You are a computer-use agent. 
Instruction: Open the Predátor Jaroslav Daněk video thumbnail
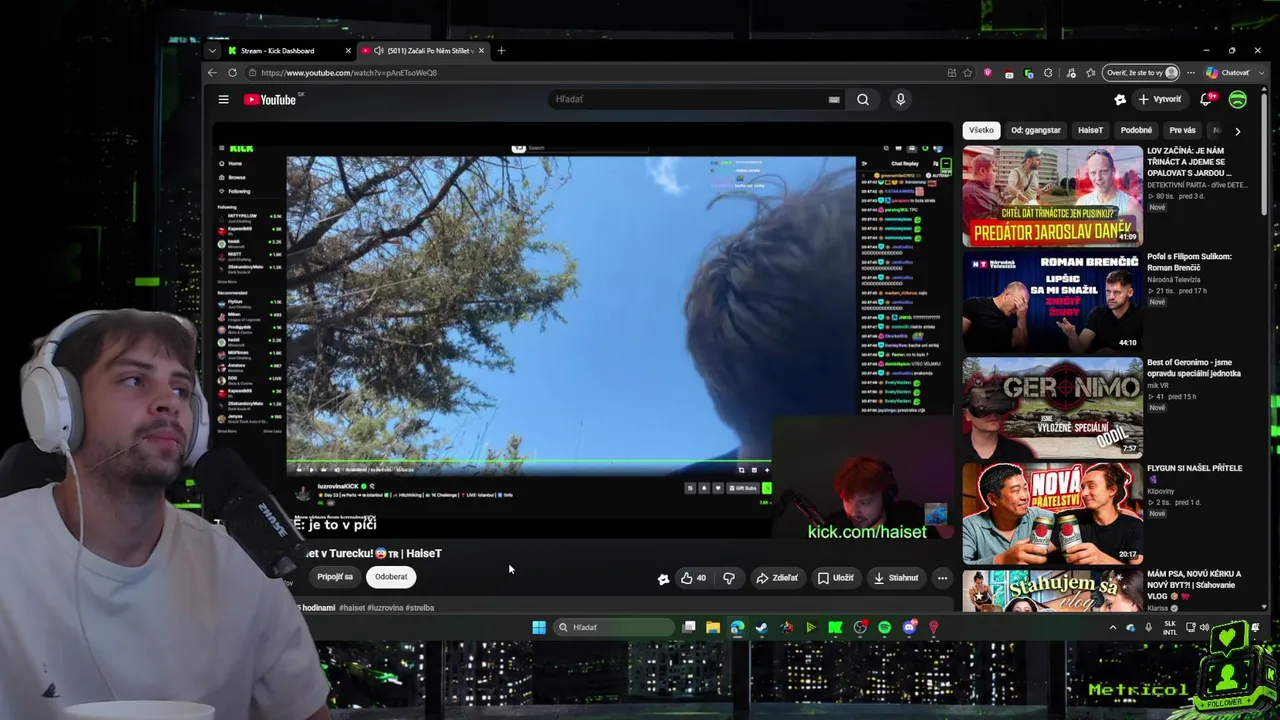[1052, 196]
